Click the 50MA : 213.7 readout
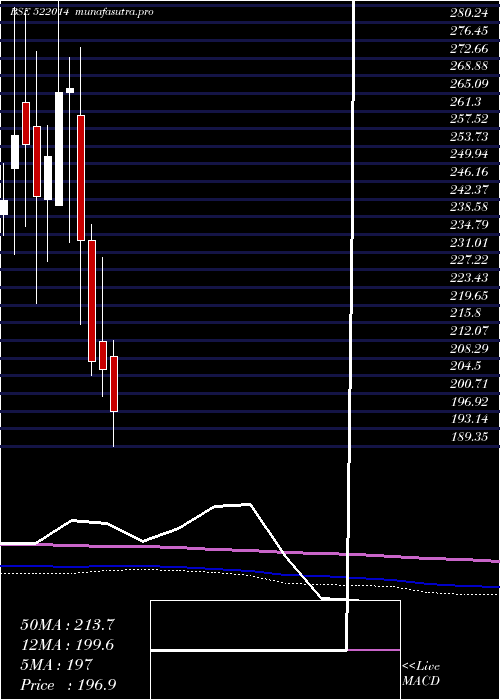This screenshot has height=700, width=500. [68, 625]
